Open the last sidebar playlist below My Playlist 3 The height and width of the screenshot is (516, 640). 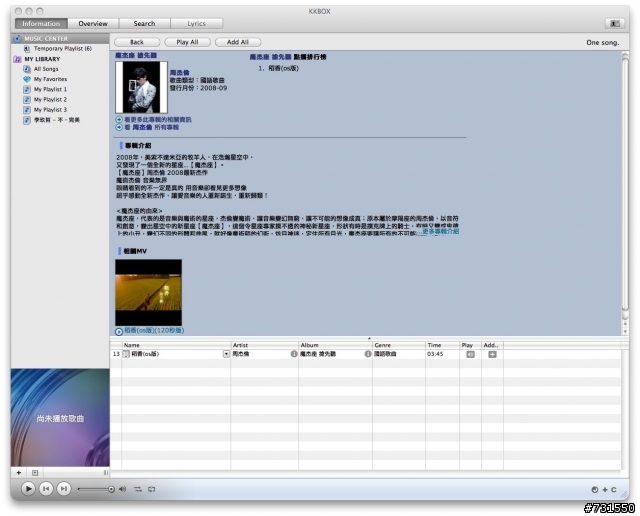click(57, 120)
